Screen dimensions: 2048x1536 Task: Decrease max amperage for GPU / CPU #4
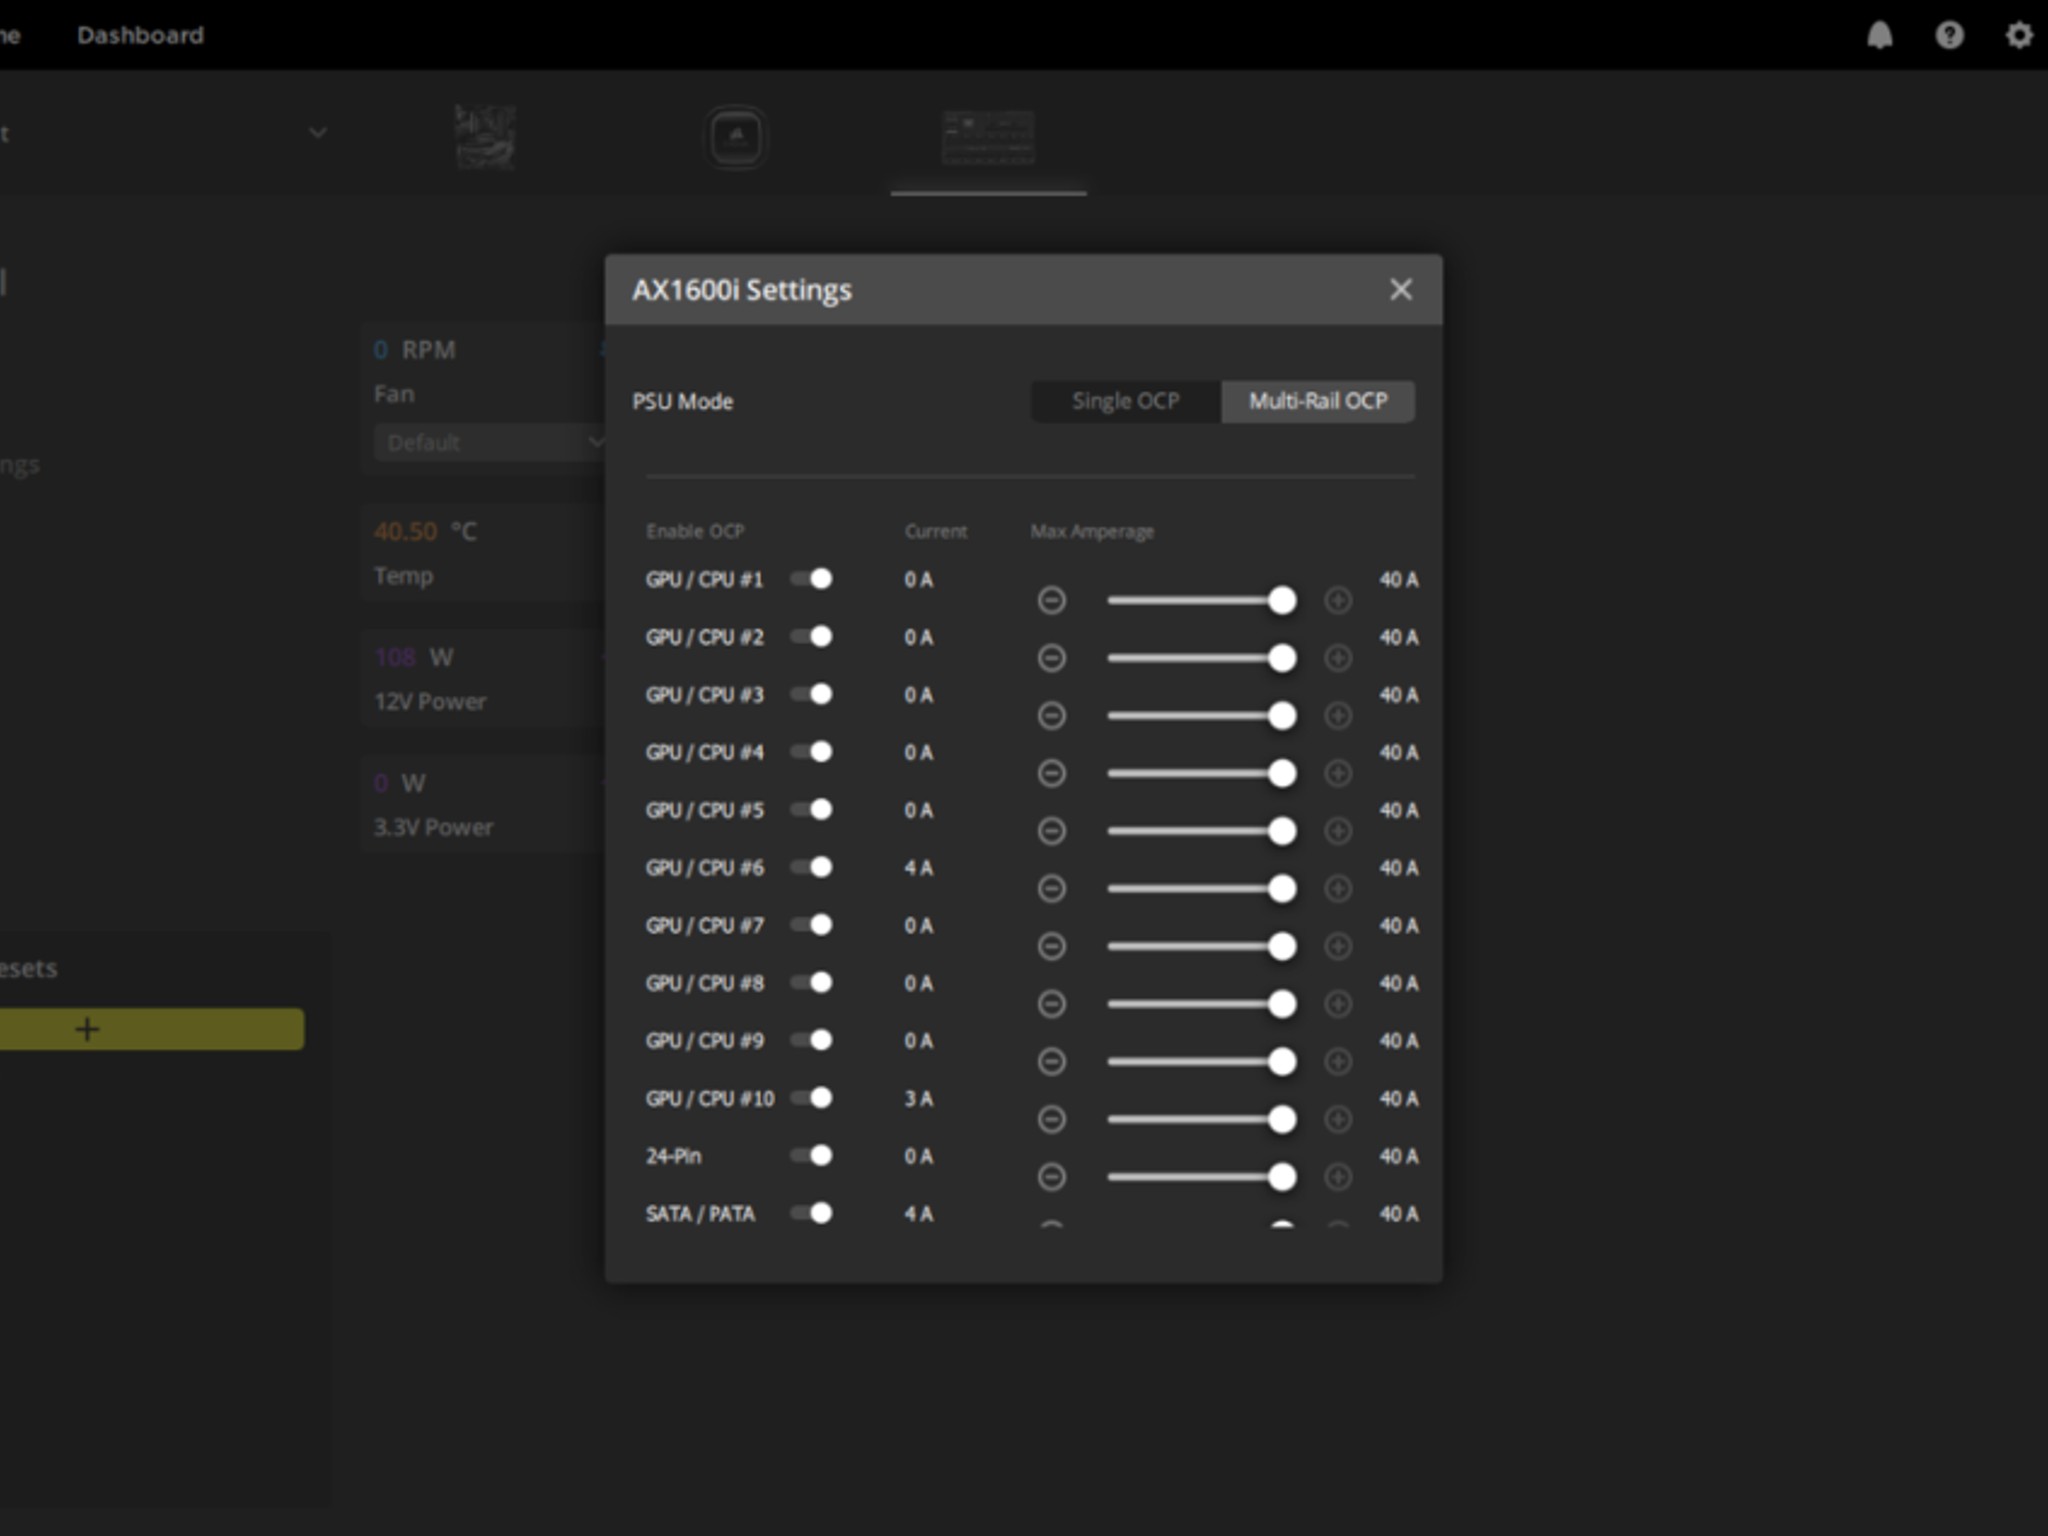[1051, 773]
